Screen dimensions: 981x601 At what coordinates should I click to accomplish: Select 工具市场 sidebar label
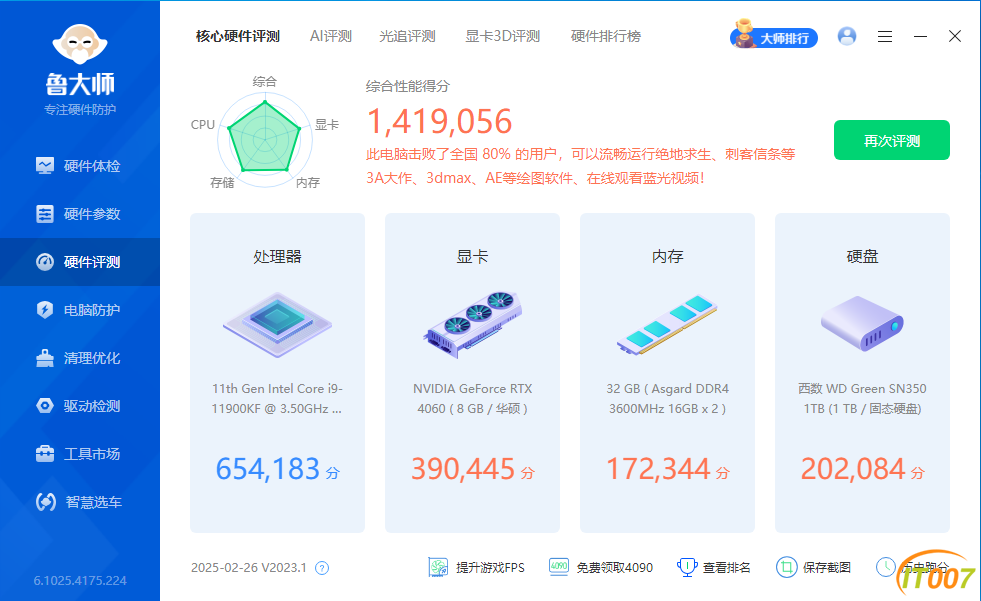92,454
